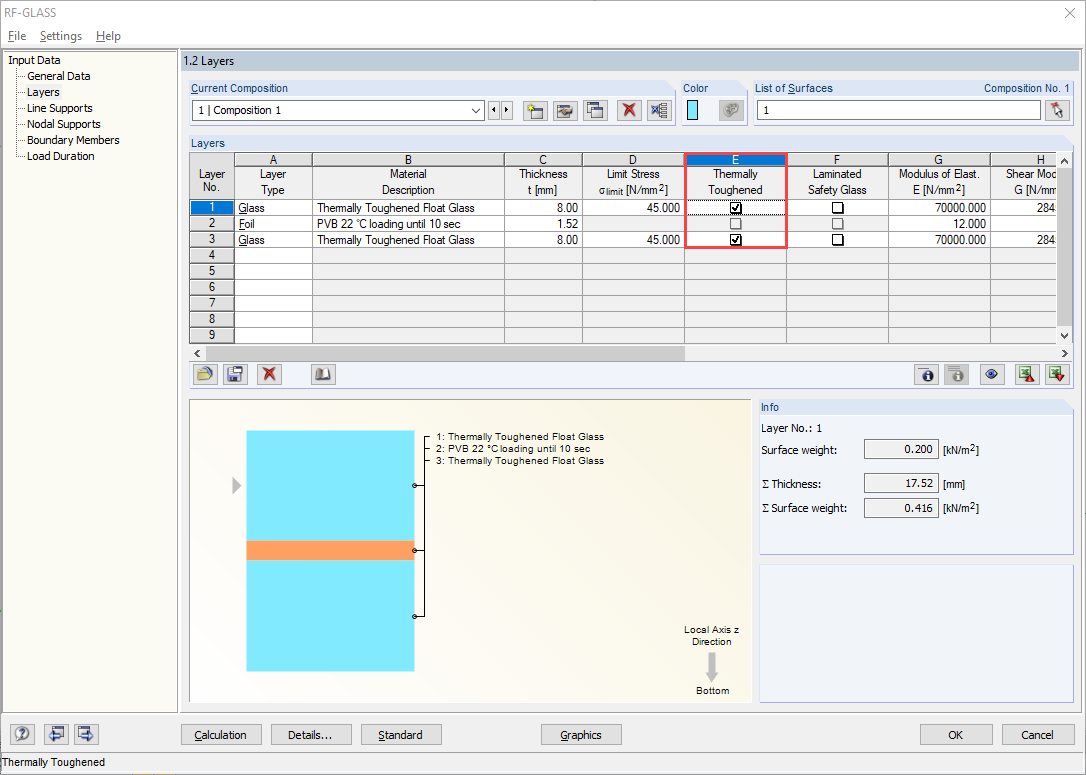Click the Excel export icon
This screenshot has width=1086, height=775.
(x=1026, y=375)
